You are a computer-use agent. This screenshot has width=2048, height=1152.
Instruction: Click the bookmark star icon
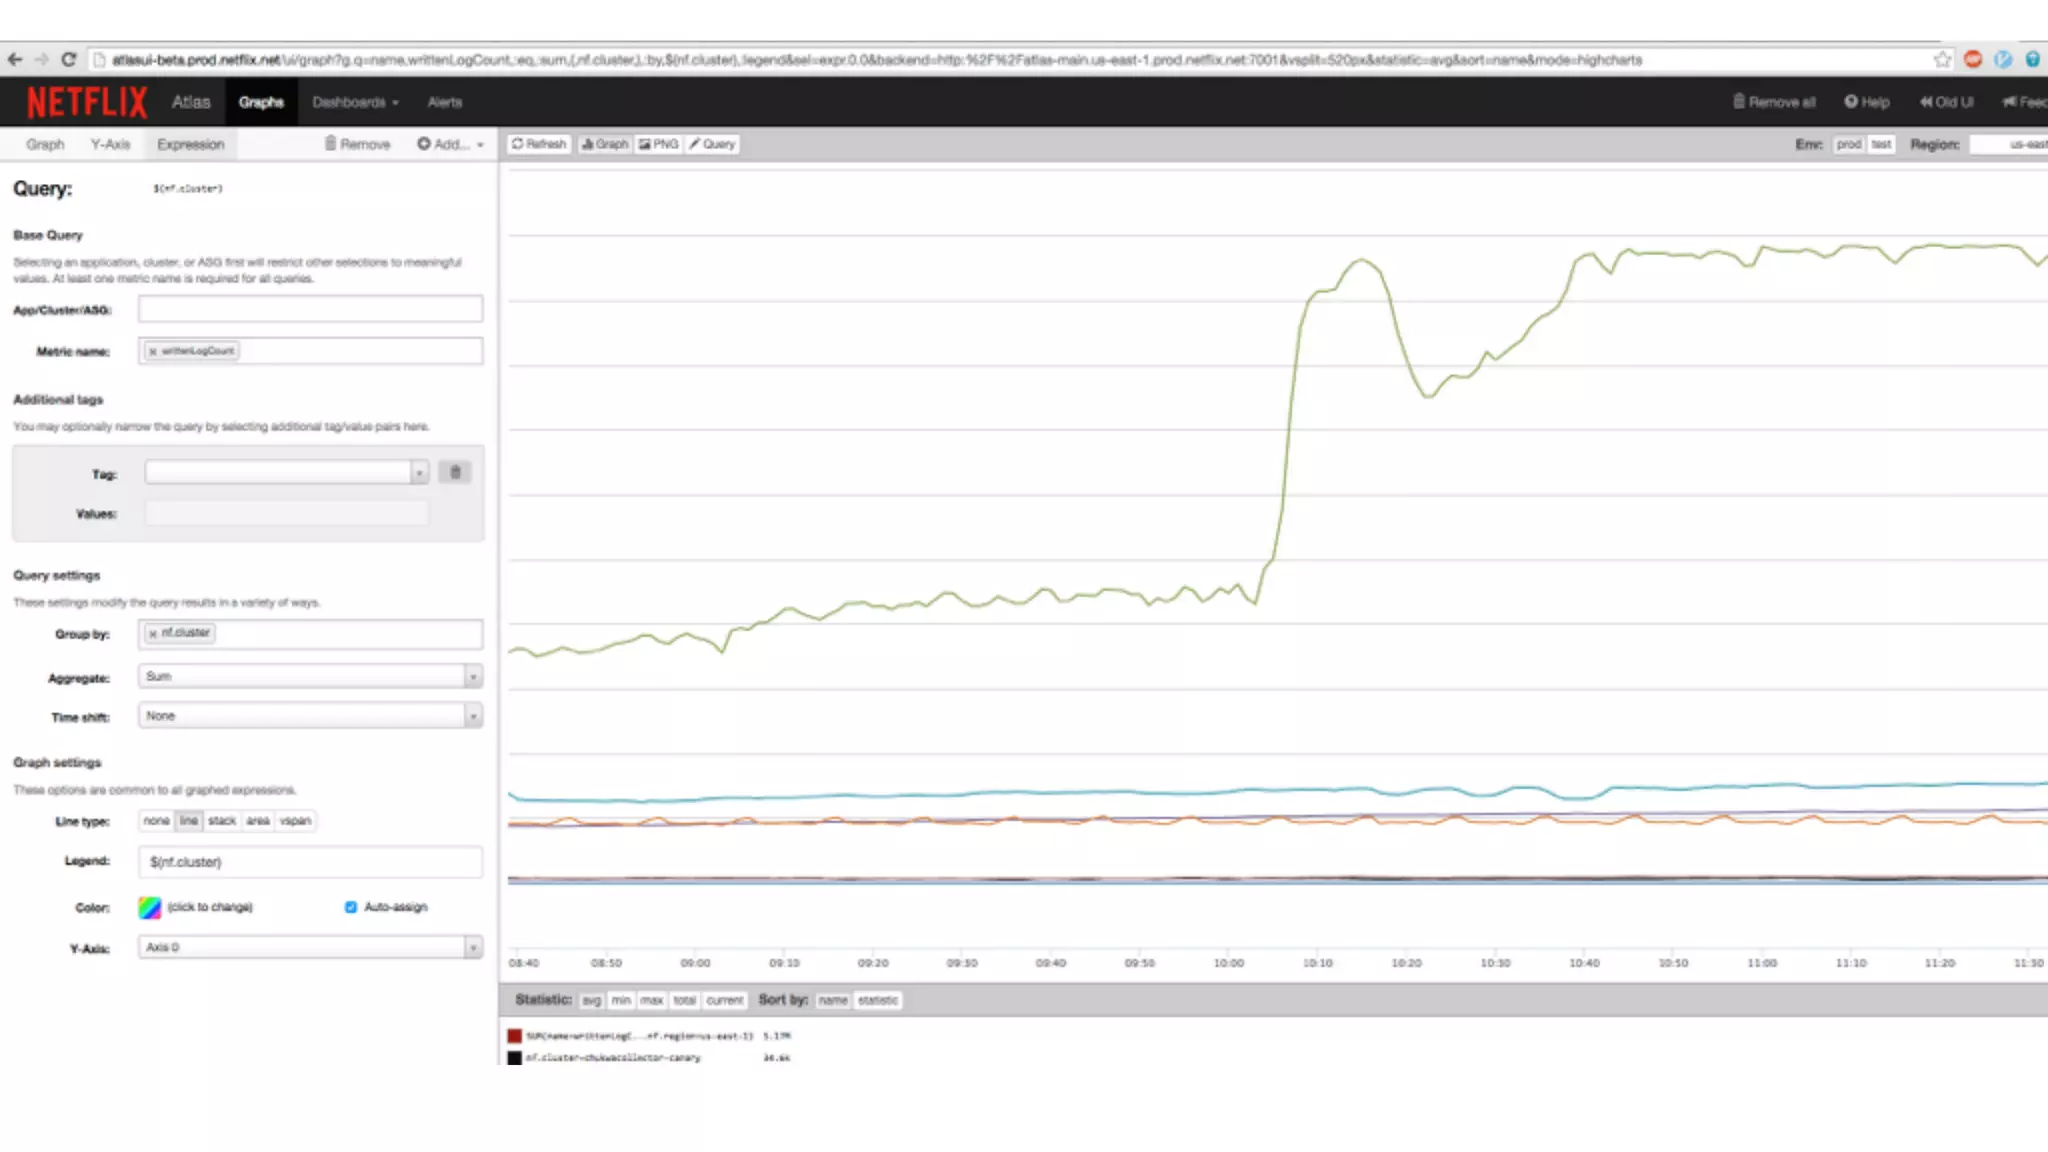click(x=1942, y=60)
